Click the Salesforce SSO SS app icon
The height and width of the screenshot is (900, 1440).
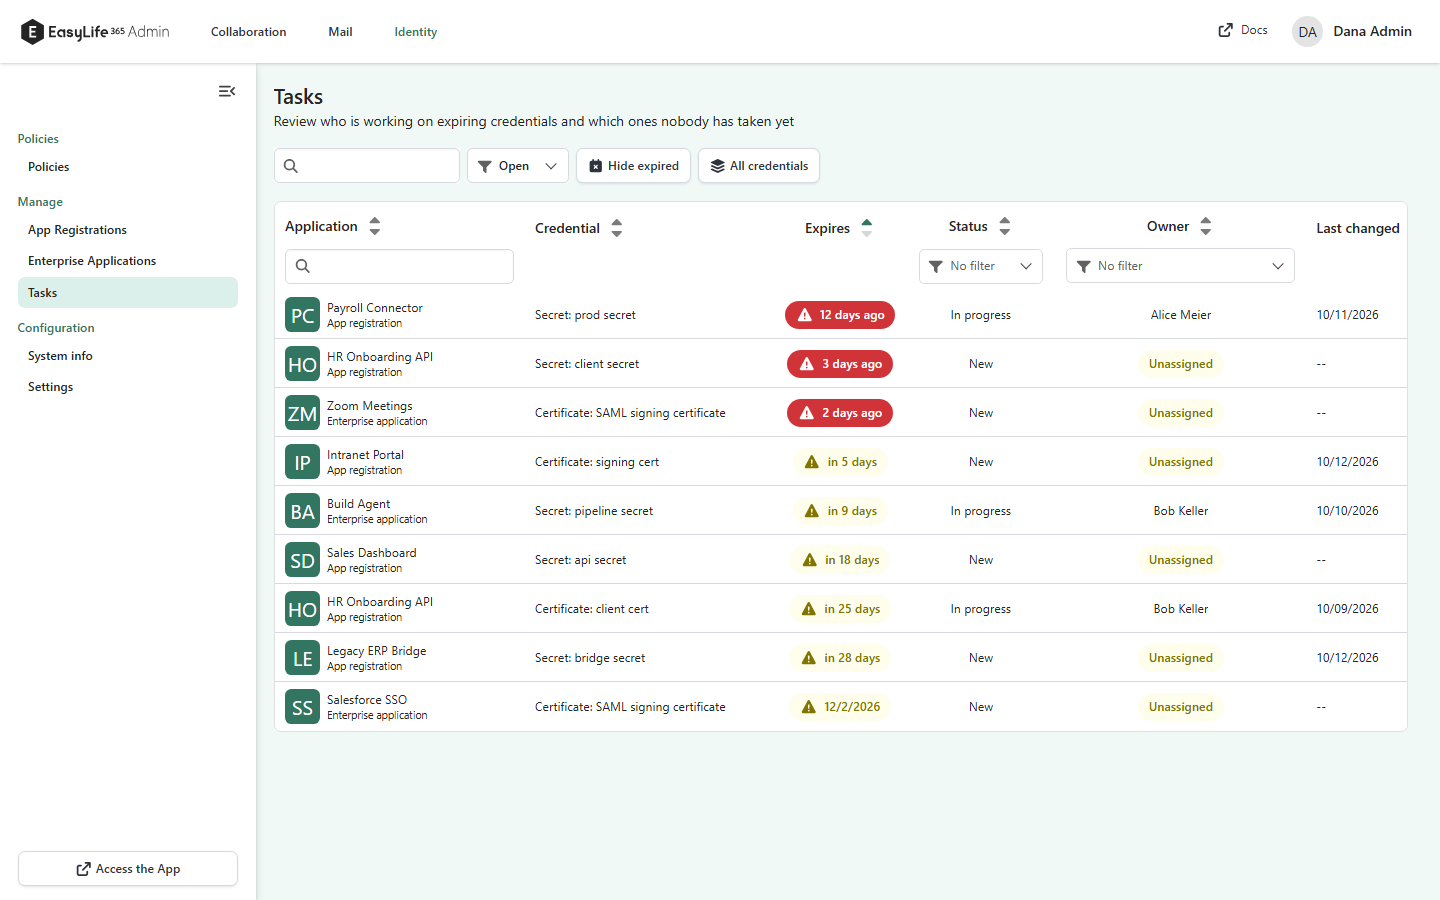(302, 707)
